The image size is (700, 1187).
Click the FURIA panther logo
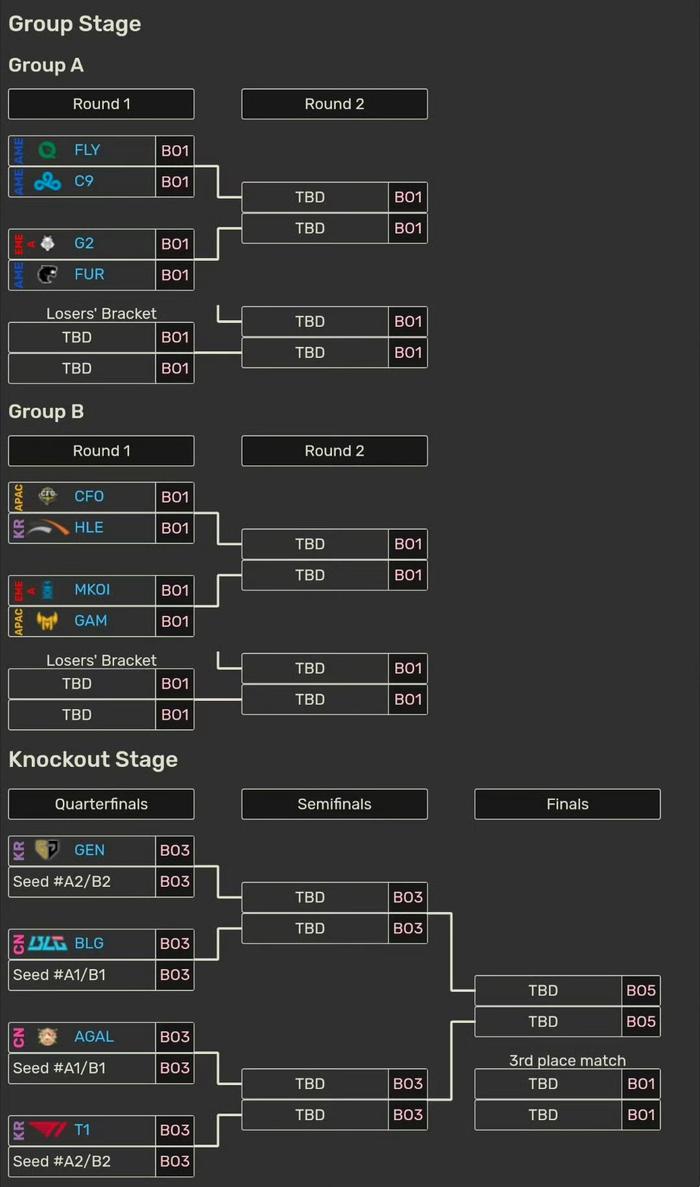[x=47, y=274]
